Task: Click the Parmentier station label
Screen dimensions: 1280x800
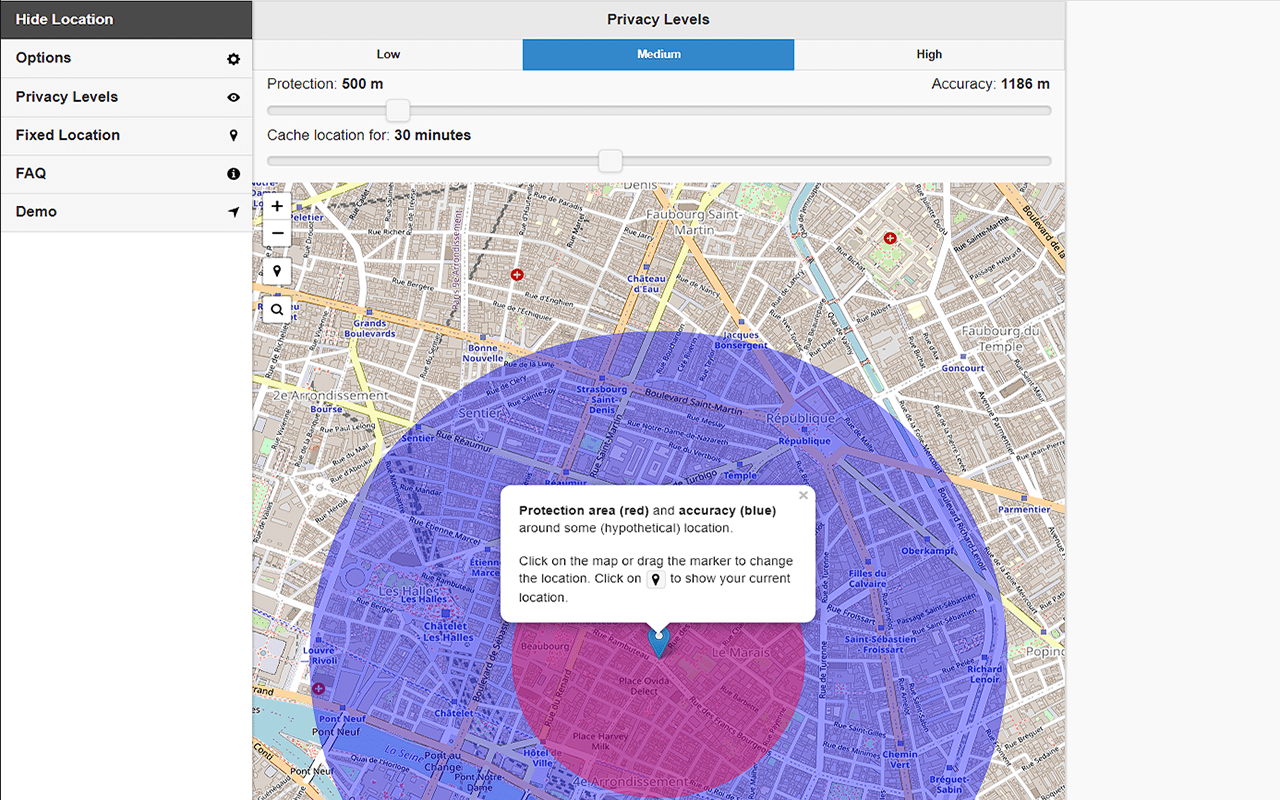Action: (x=1024, y=509)
